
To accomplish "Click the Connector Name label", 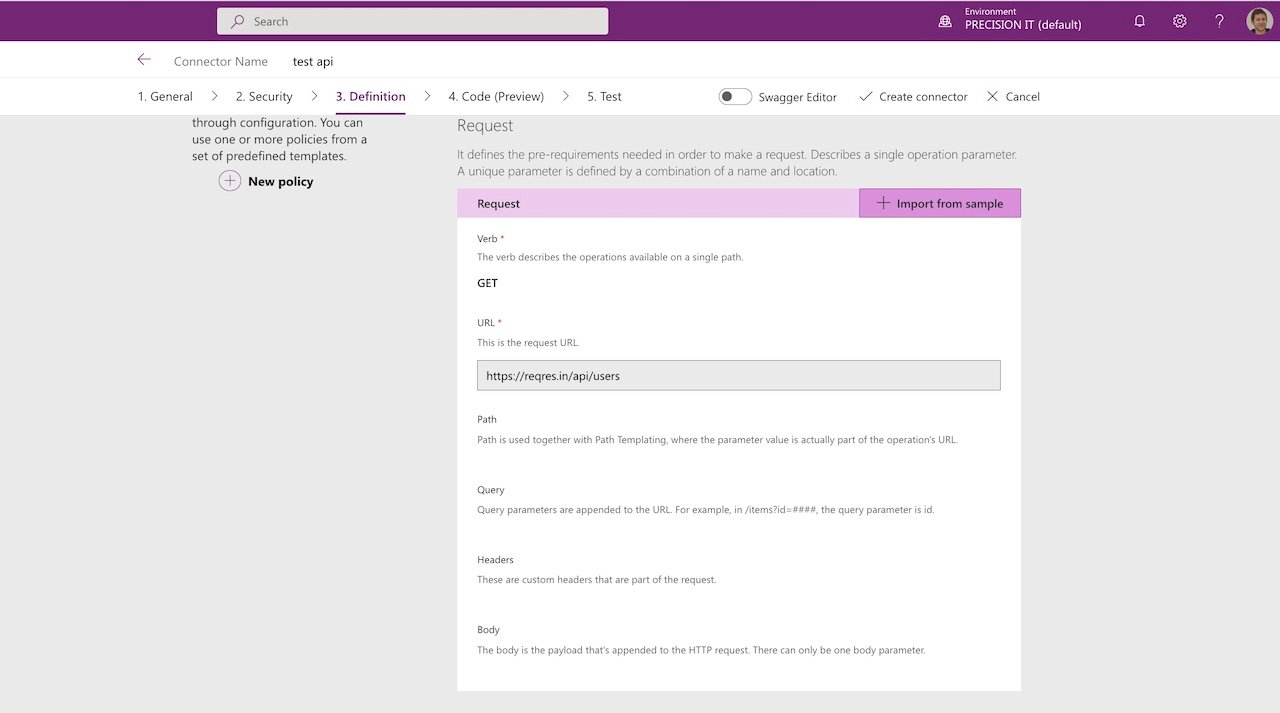I will coord(221,62).
